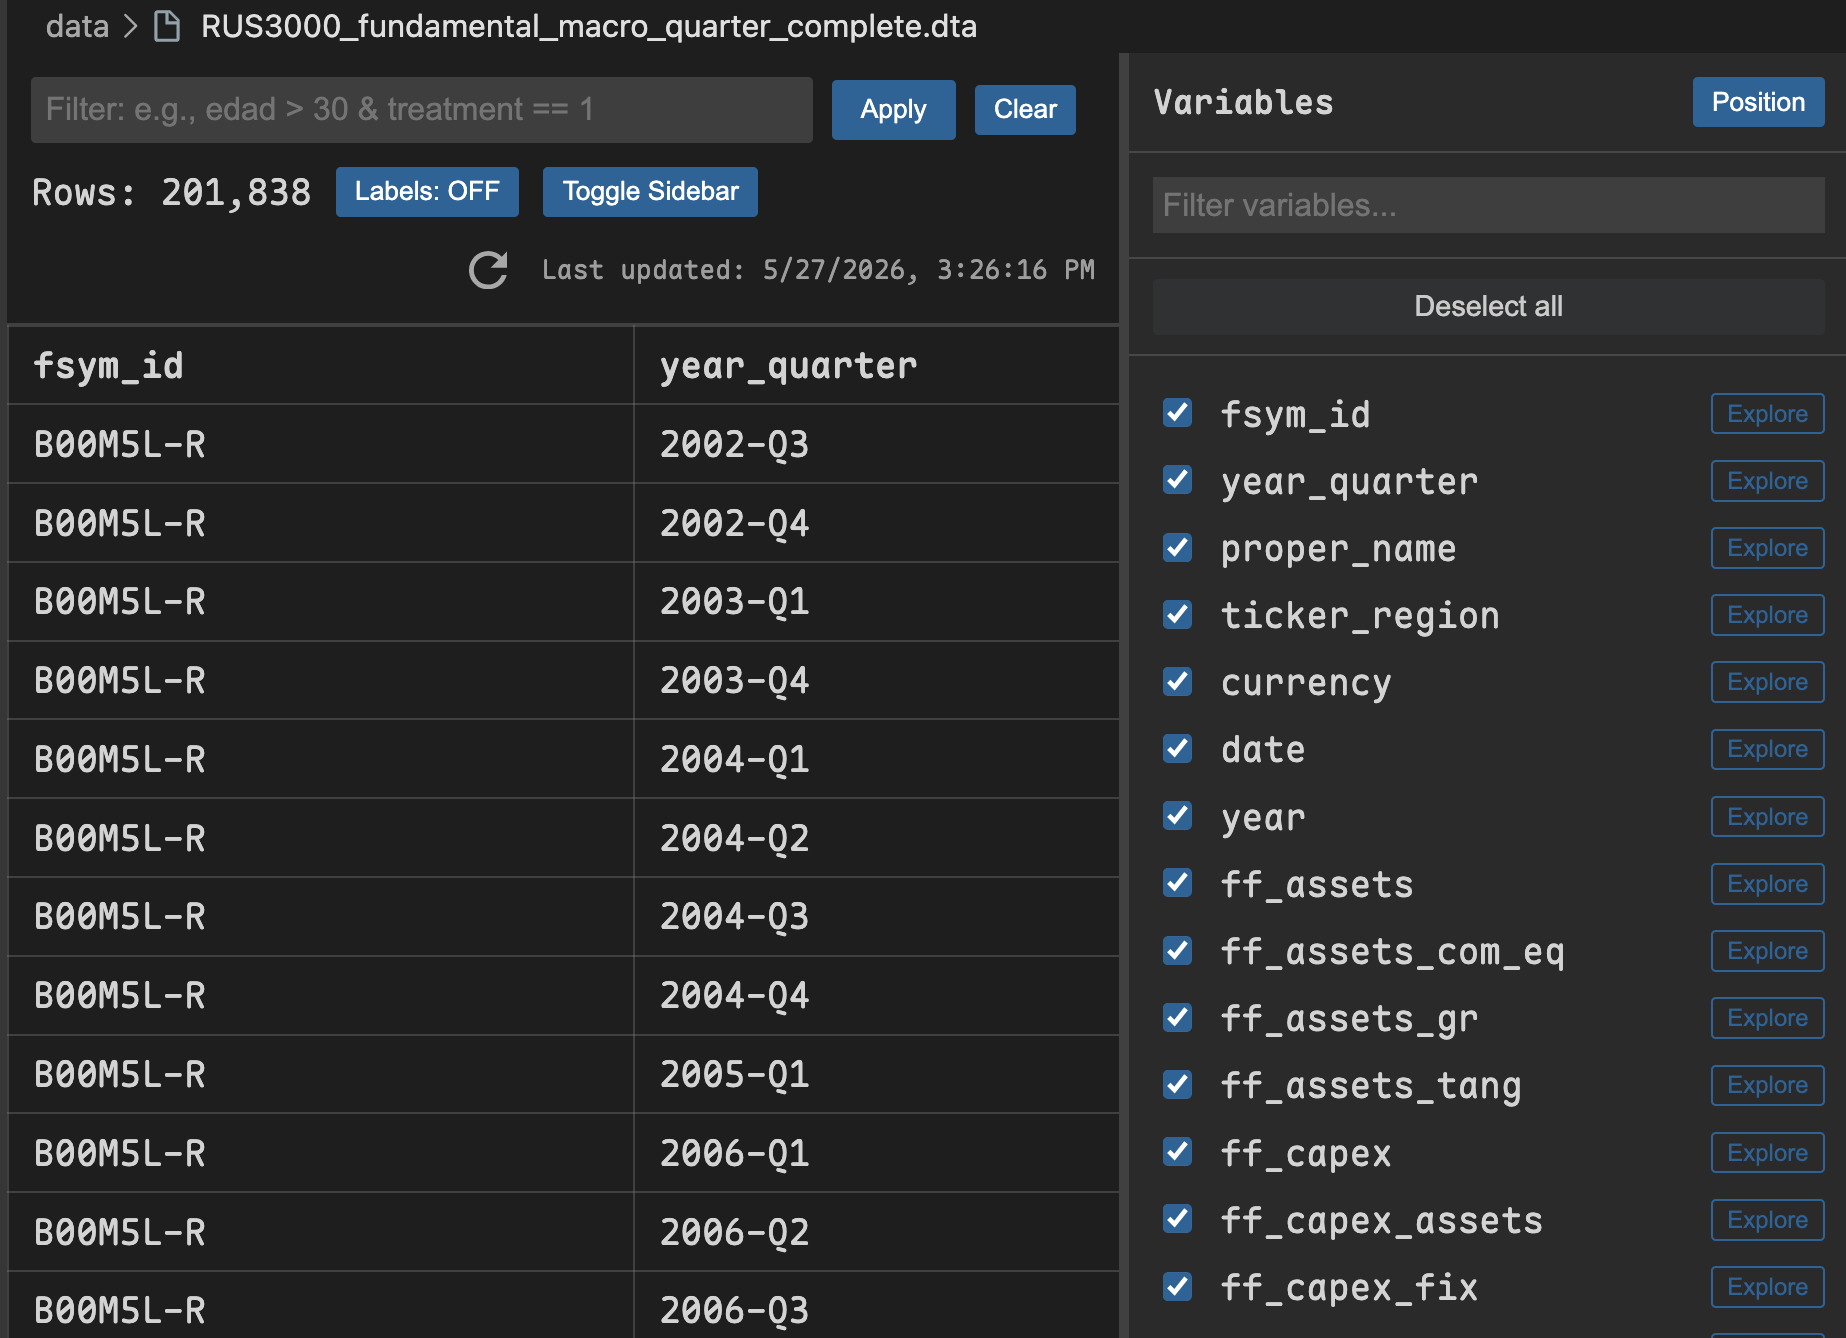Select the 2004-Q3 year_quarter cell
Image resolution: width=1846 pixels, height=1338 pixels.
click(x=876, y=917)
